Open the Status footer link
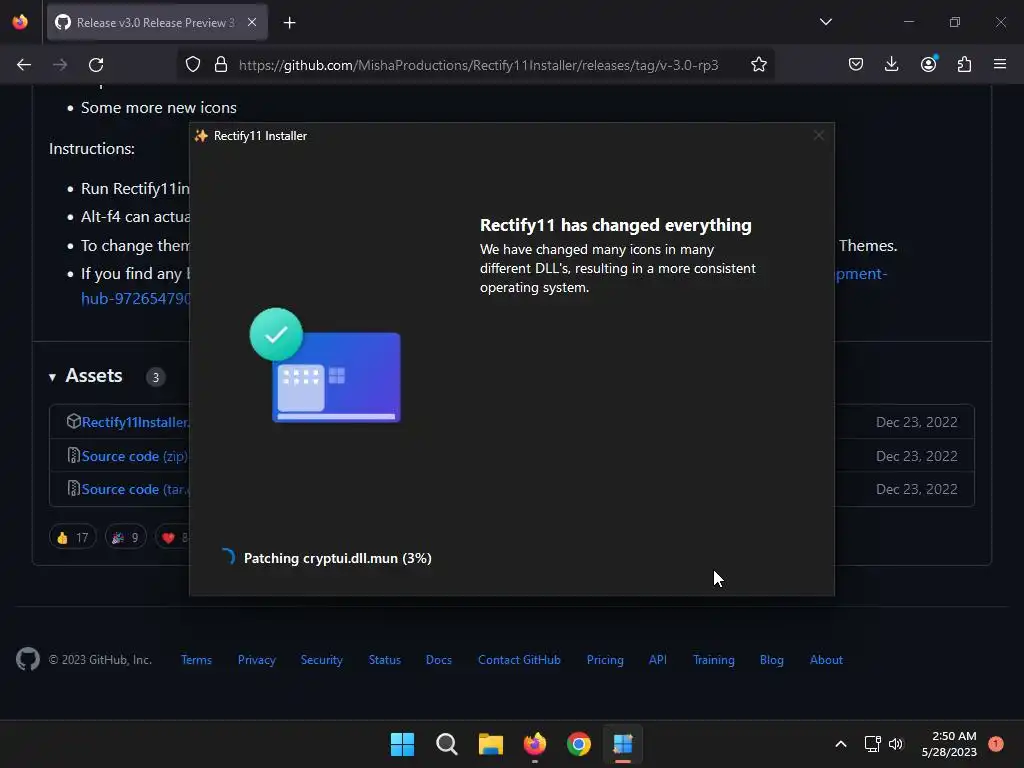1024x768 pixels. pyautogui.click(x=385, y=660)
